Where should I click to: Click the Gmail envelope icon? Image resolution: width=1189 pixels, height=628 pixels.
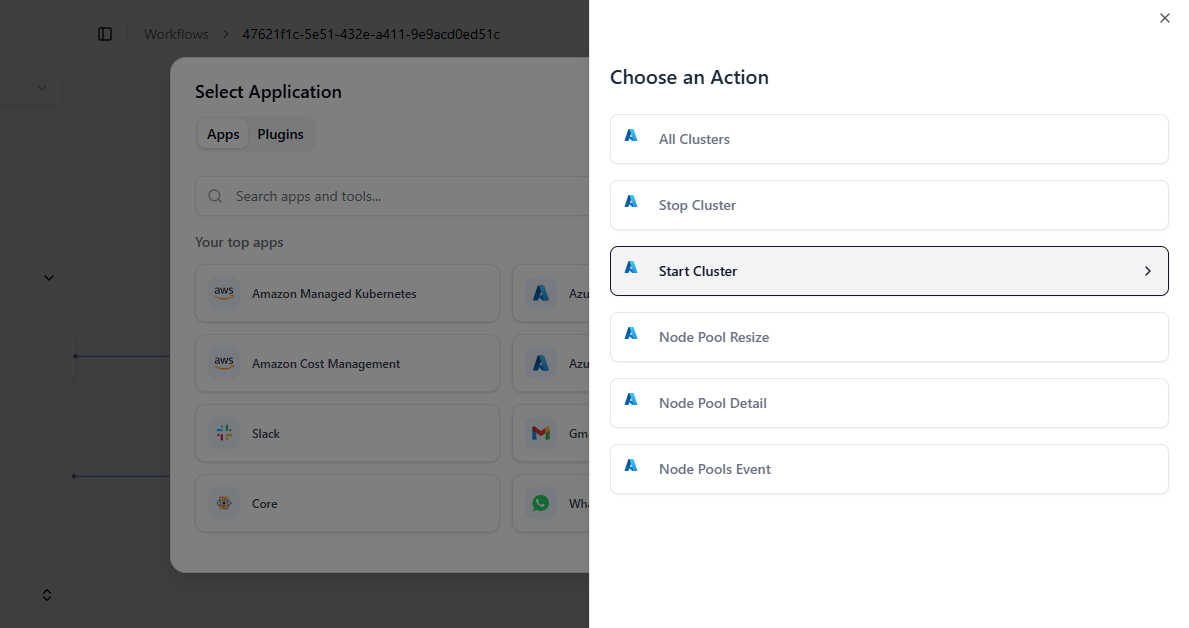(x=541, y=433)
